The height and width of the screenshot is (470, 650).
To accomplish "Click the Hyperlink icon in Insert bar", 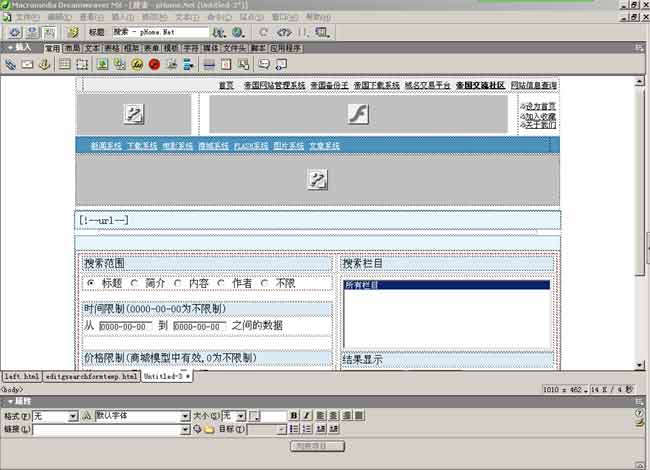I will 11,64.
